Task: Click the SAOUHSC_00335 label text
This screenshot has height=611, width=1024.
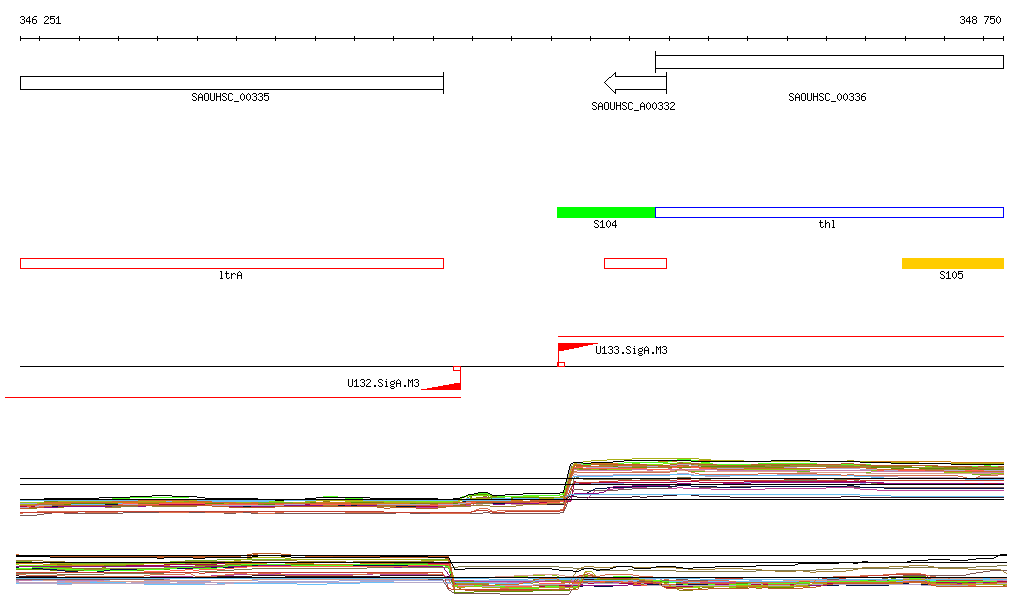Action: point(231,97)
